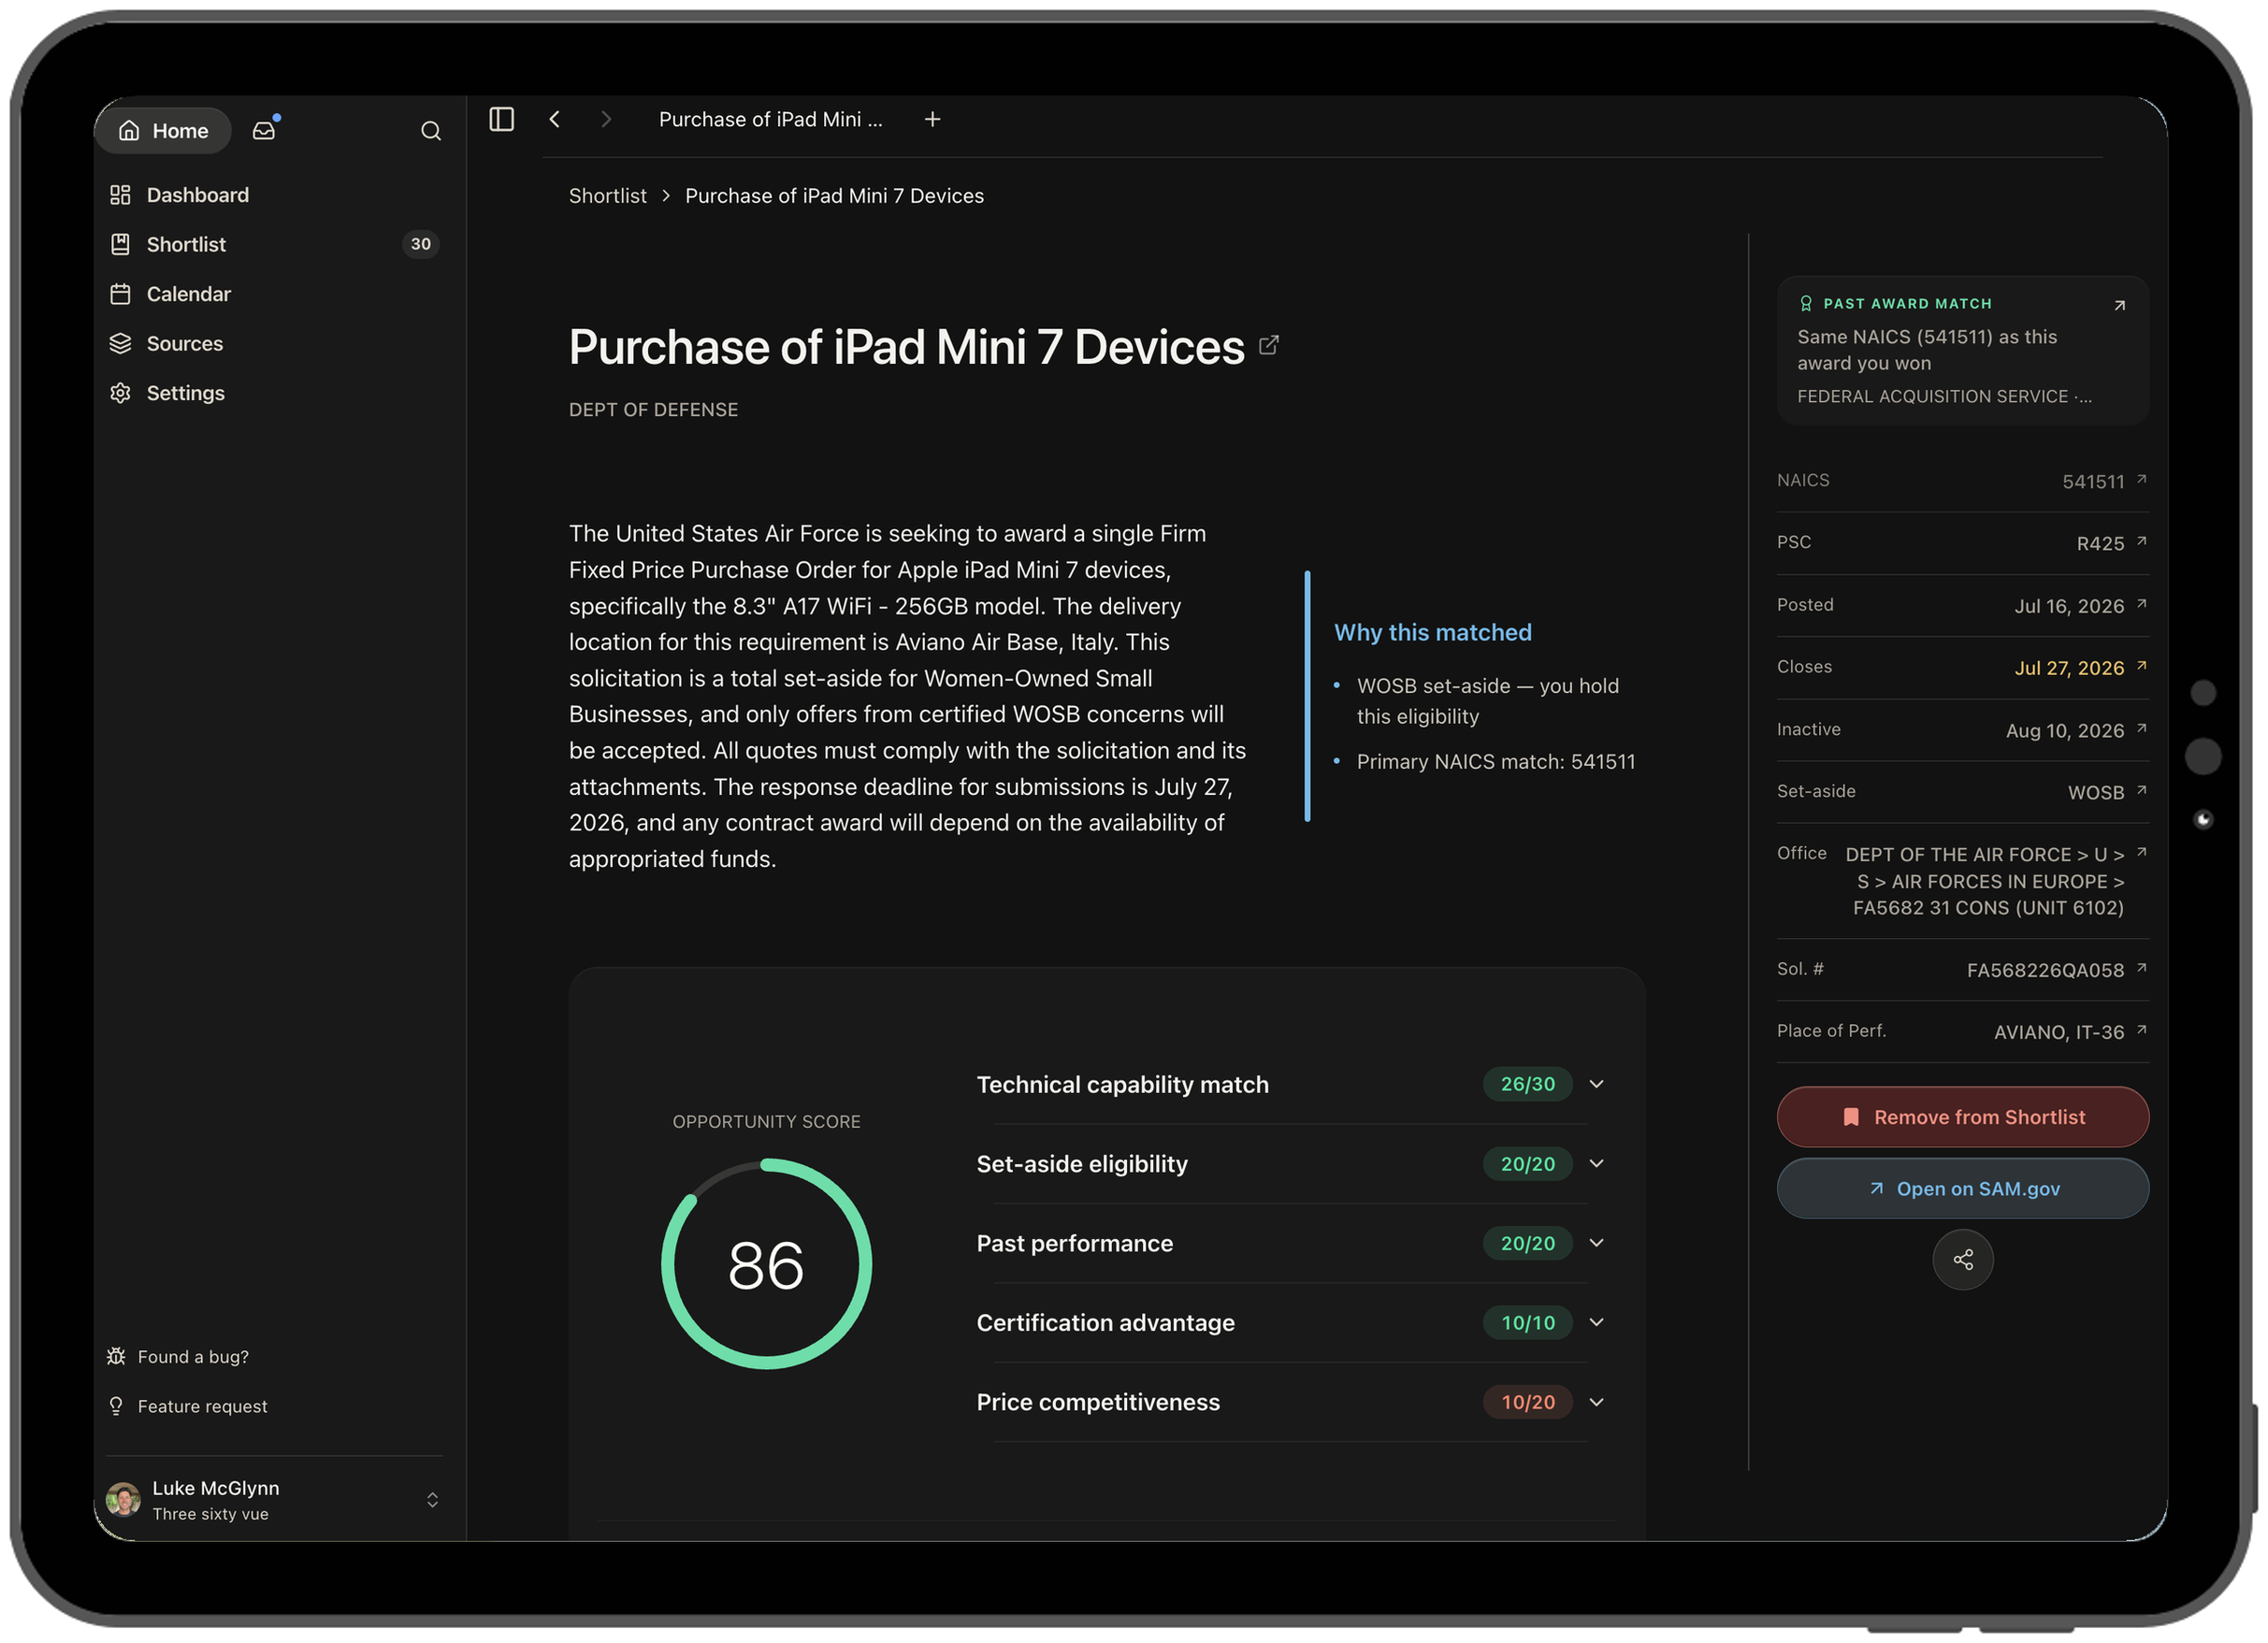Open Sources in the sidebar
This screenshot has width=2268, height=1643.
[274, 343]
